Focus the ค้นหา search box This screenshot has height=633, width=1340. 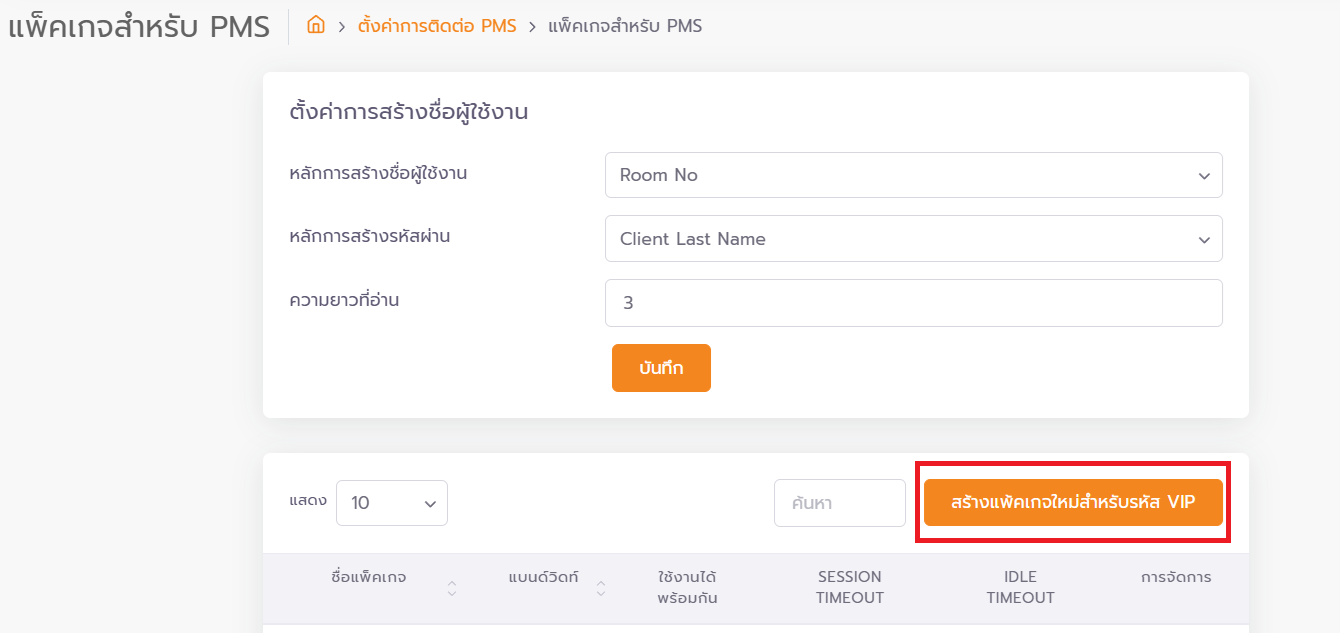(839, 503)
